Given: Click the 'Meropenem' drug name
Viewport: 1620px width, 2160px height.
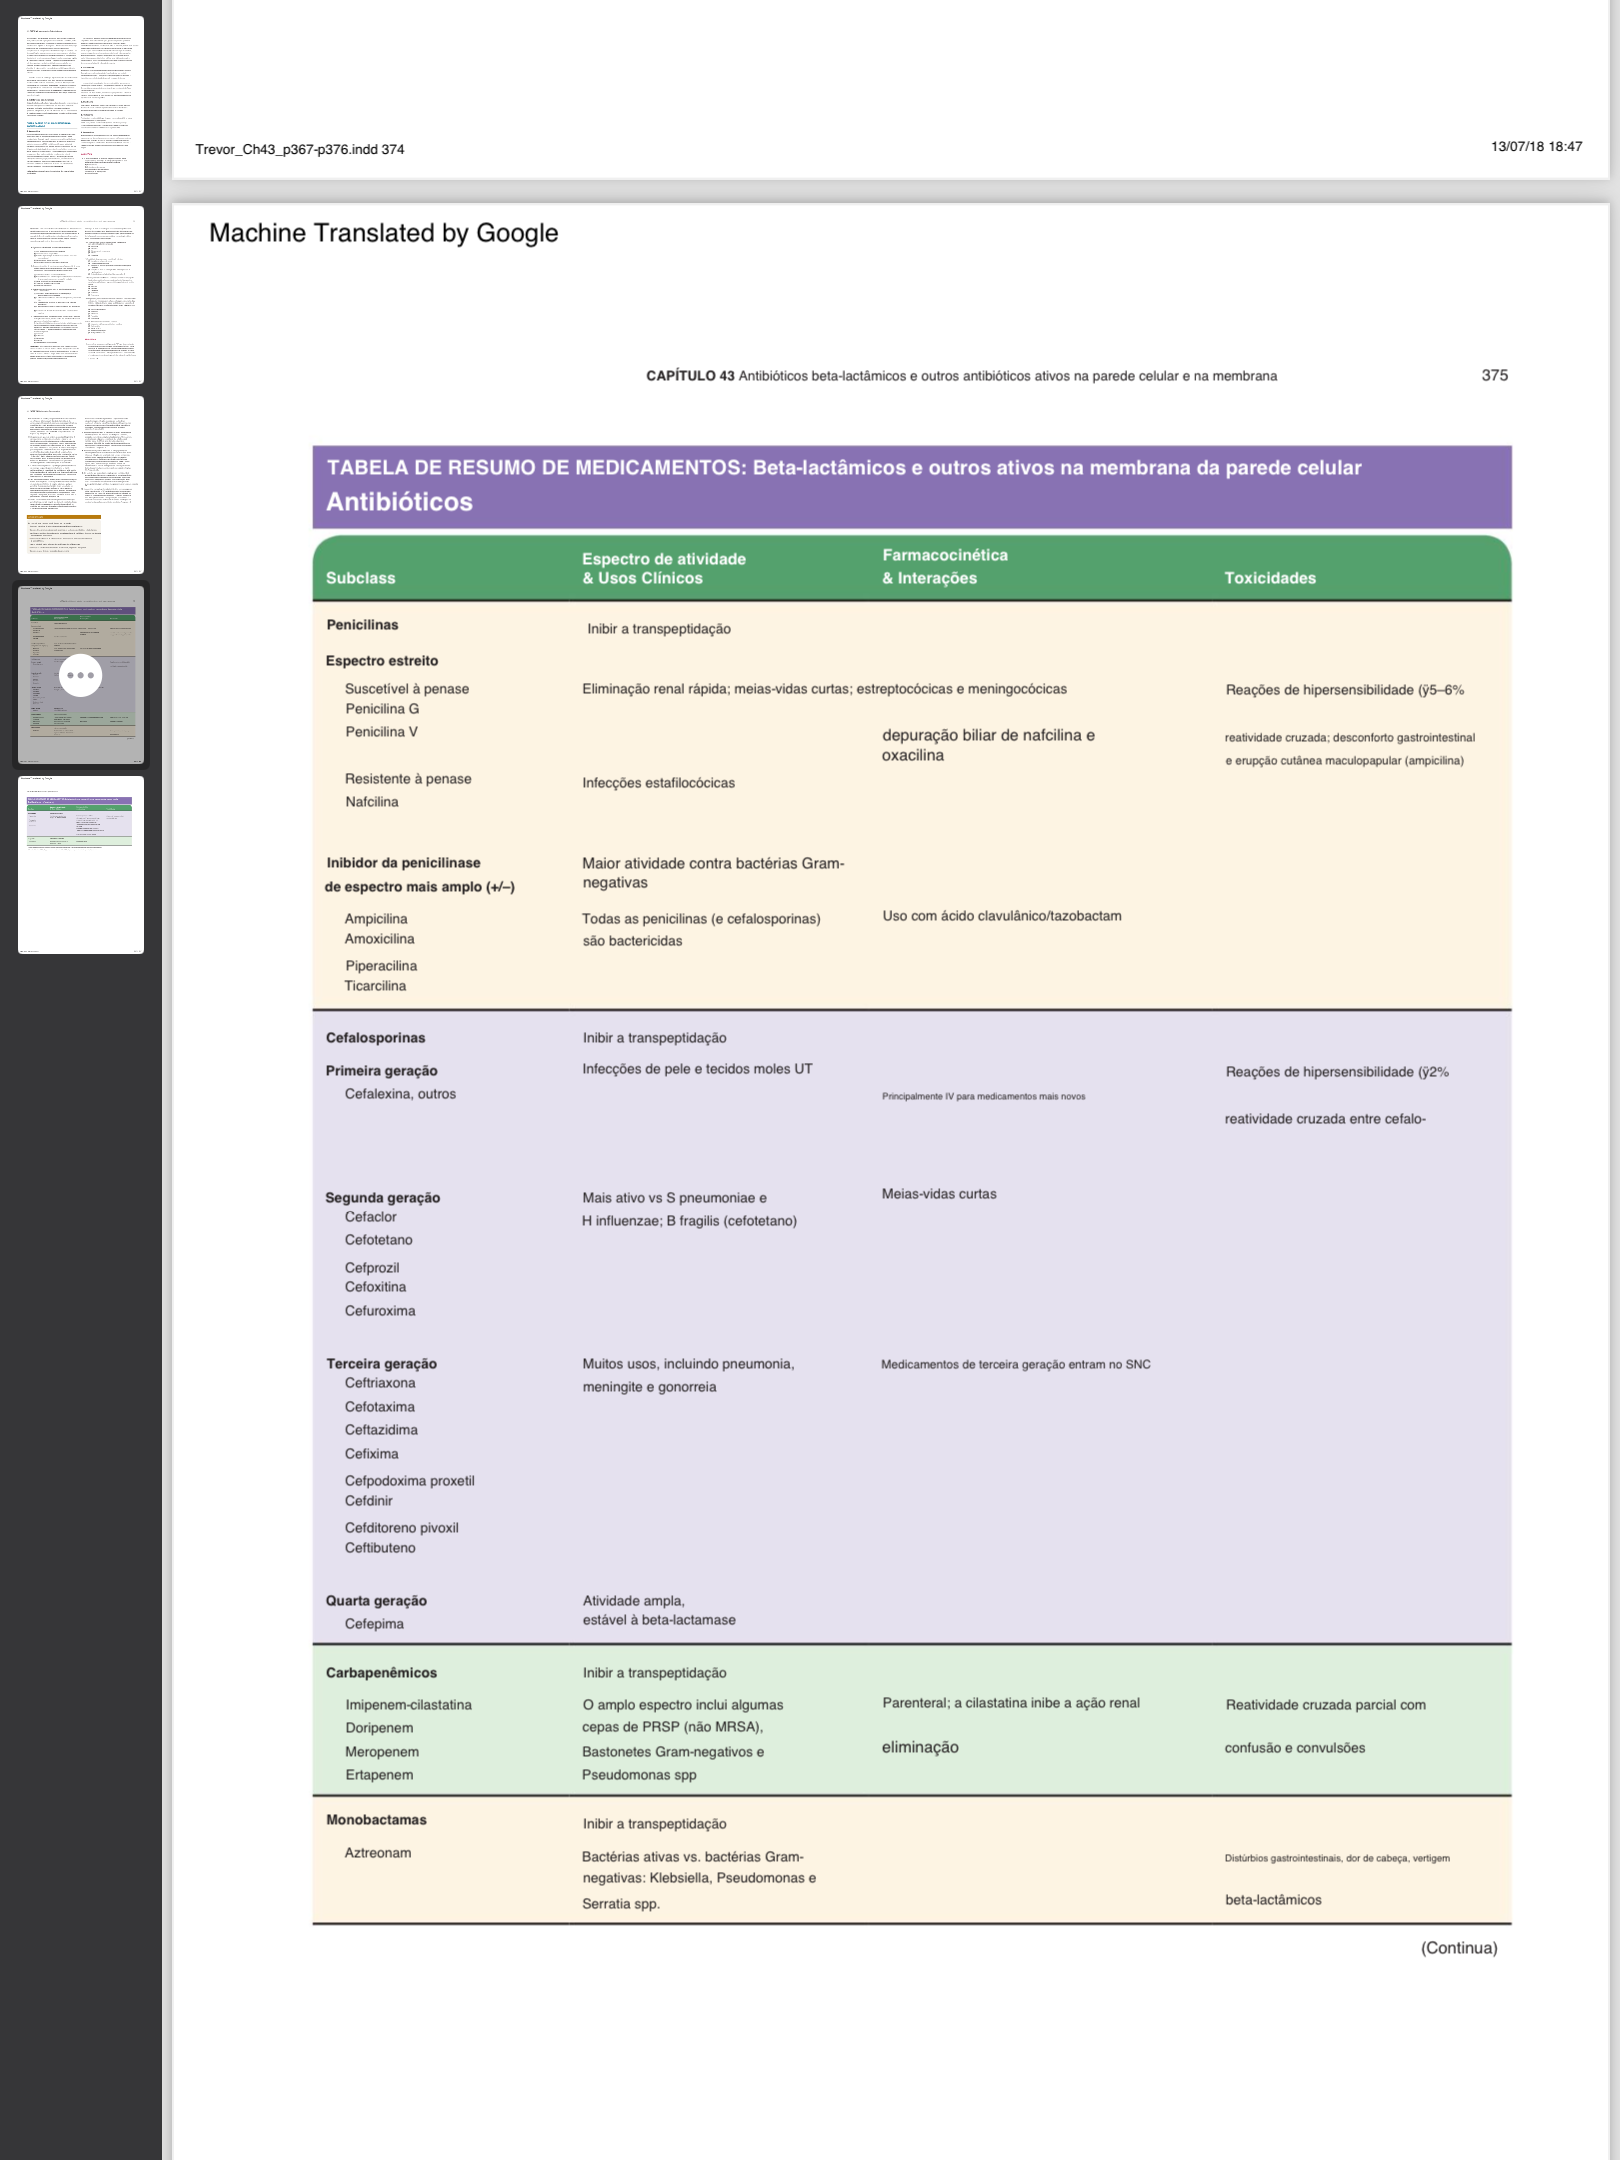Looking at the screenshot, I should coord(382,1752).
